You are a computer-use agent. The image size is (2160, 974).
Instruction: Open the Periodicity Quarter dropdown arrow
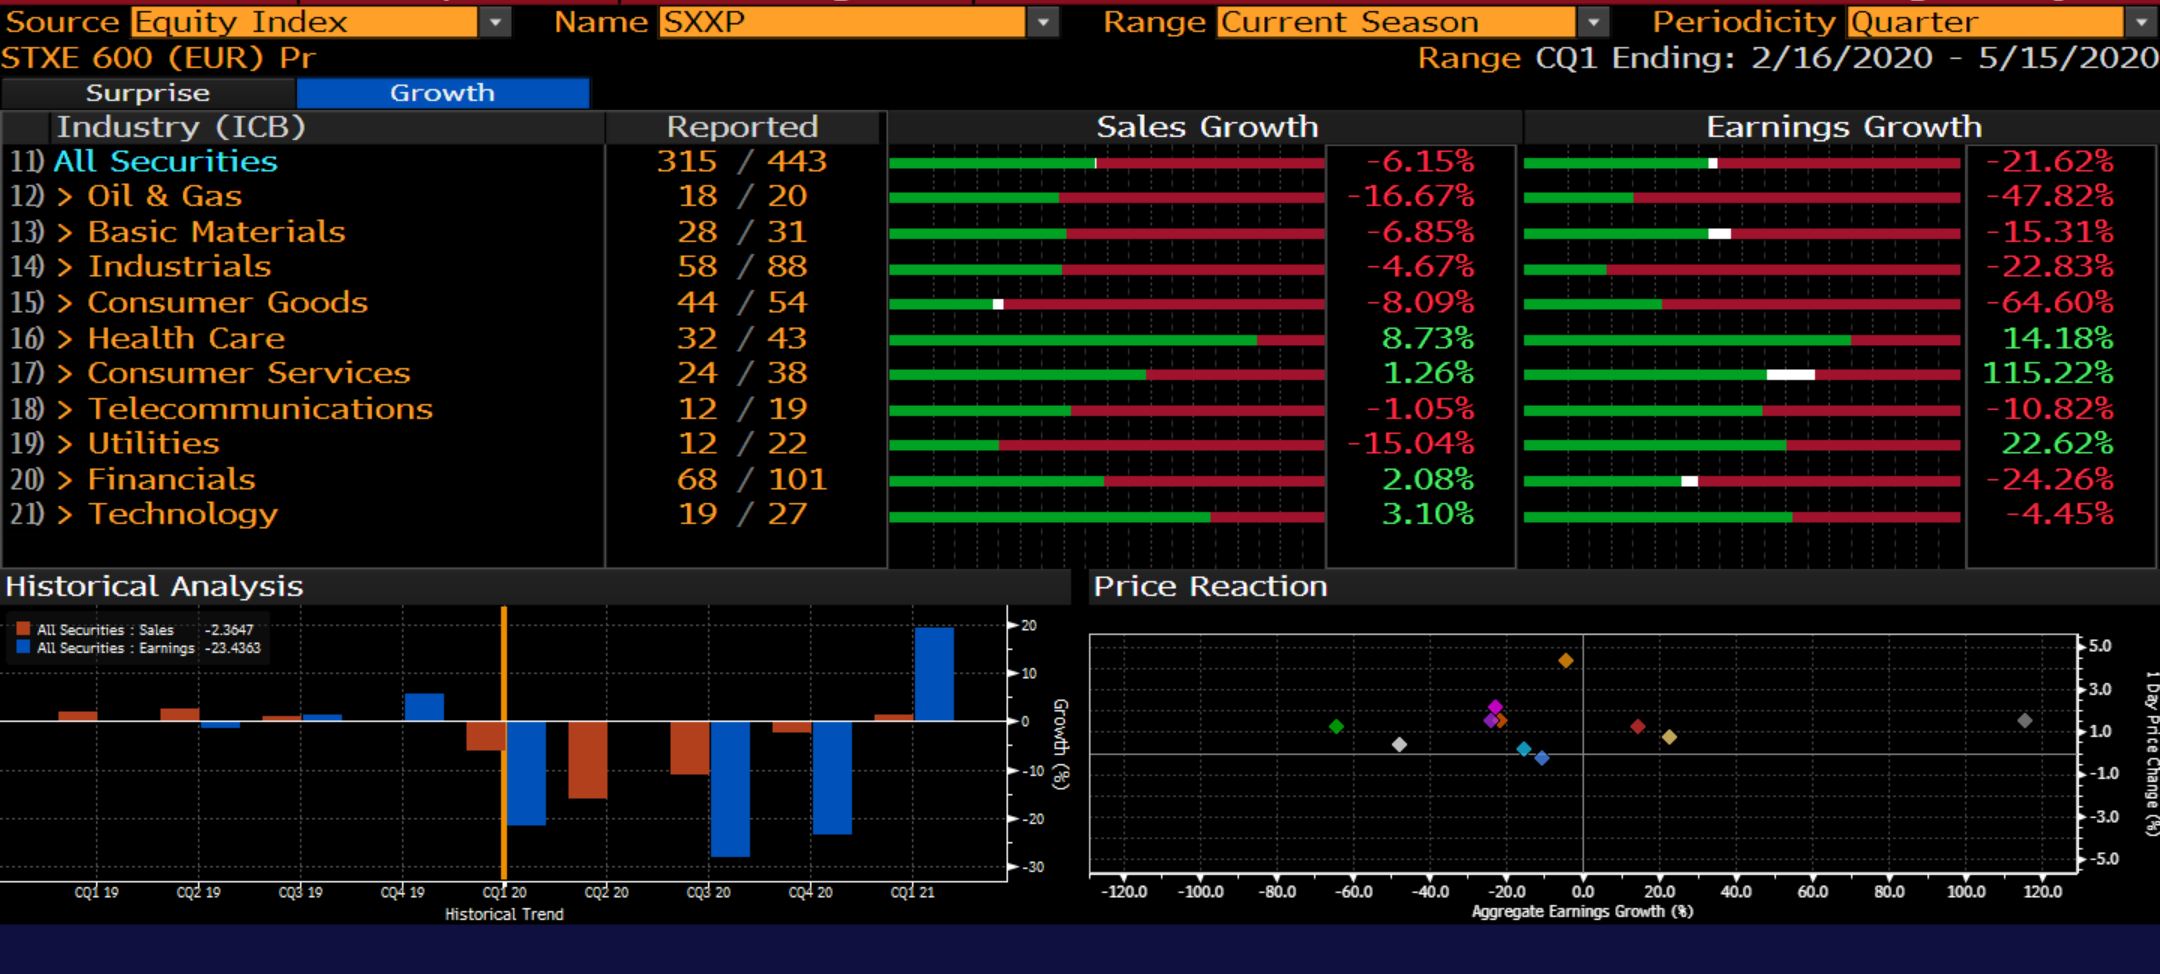2140,21
